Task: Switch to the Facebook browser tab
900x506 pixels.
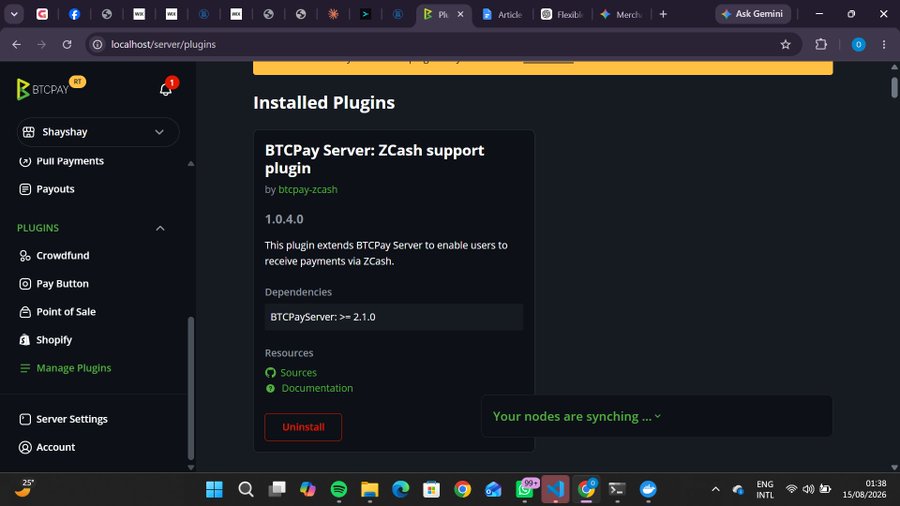Action: tap(74, 14)
